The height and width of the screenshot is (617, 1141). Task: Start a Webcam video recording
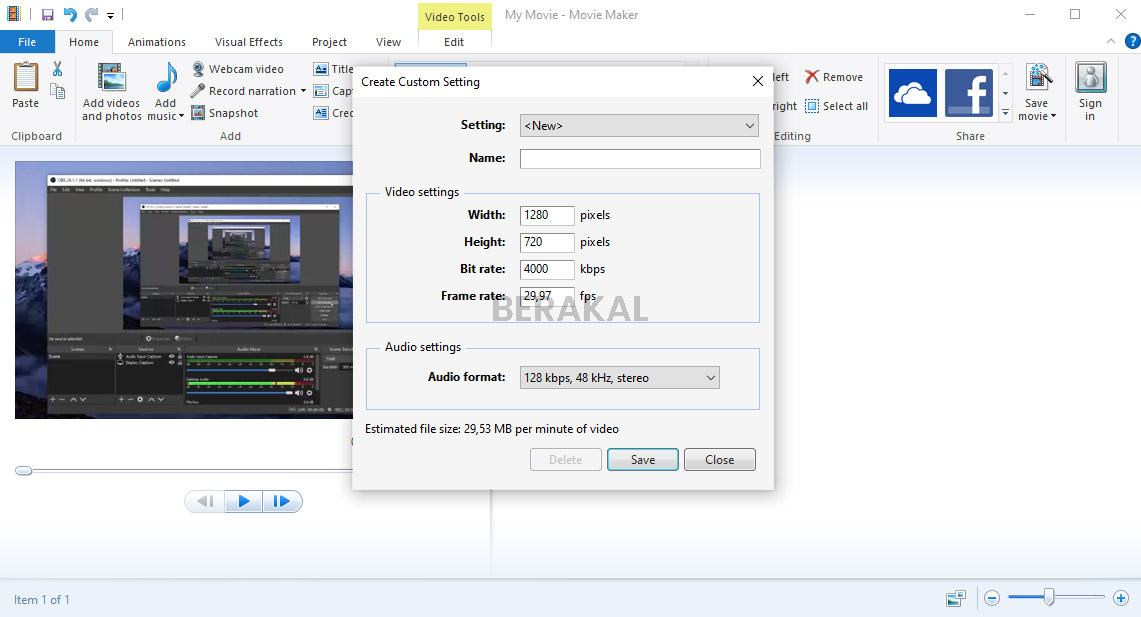pyautogui.click(x=244, y=68)
